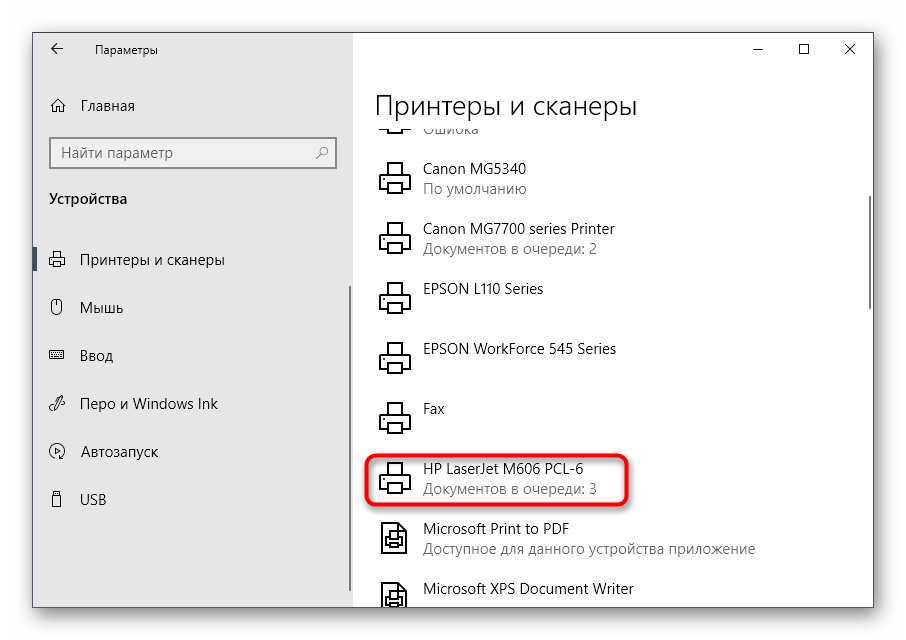
Task: Select HP LaserJet M606 PCL-6 printer
Action: click(x=503, y=469)
